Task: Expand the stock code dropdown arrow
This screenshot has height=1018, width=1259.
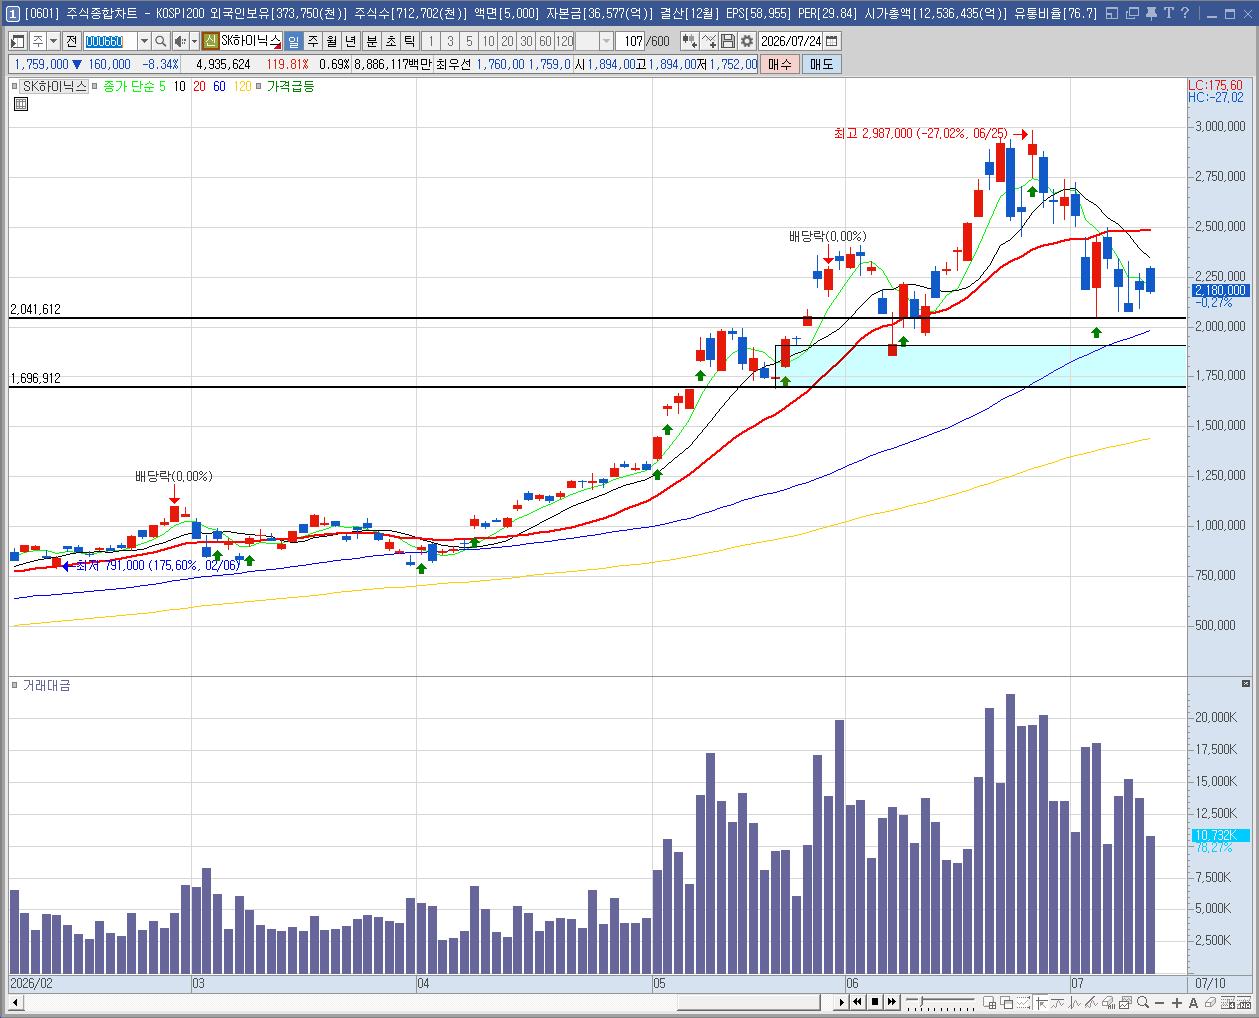Action: (x=143, y=41)
